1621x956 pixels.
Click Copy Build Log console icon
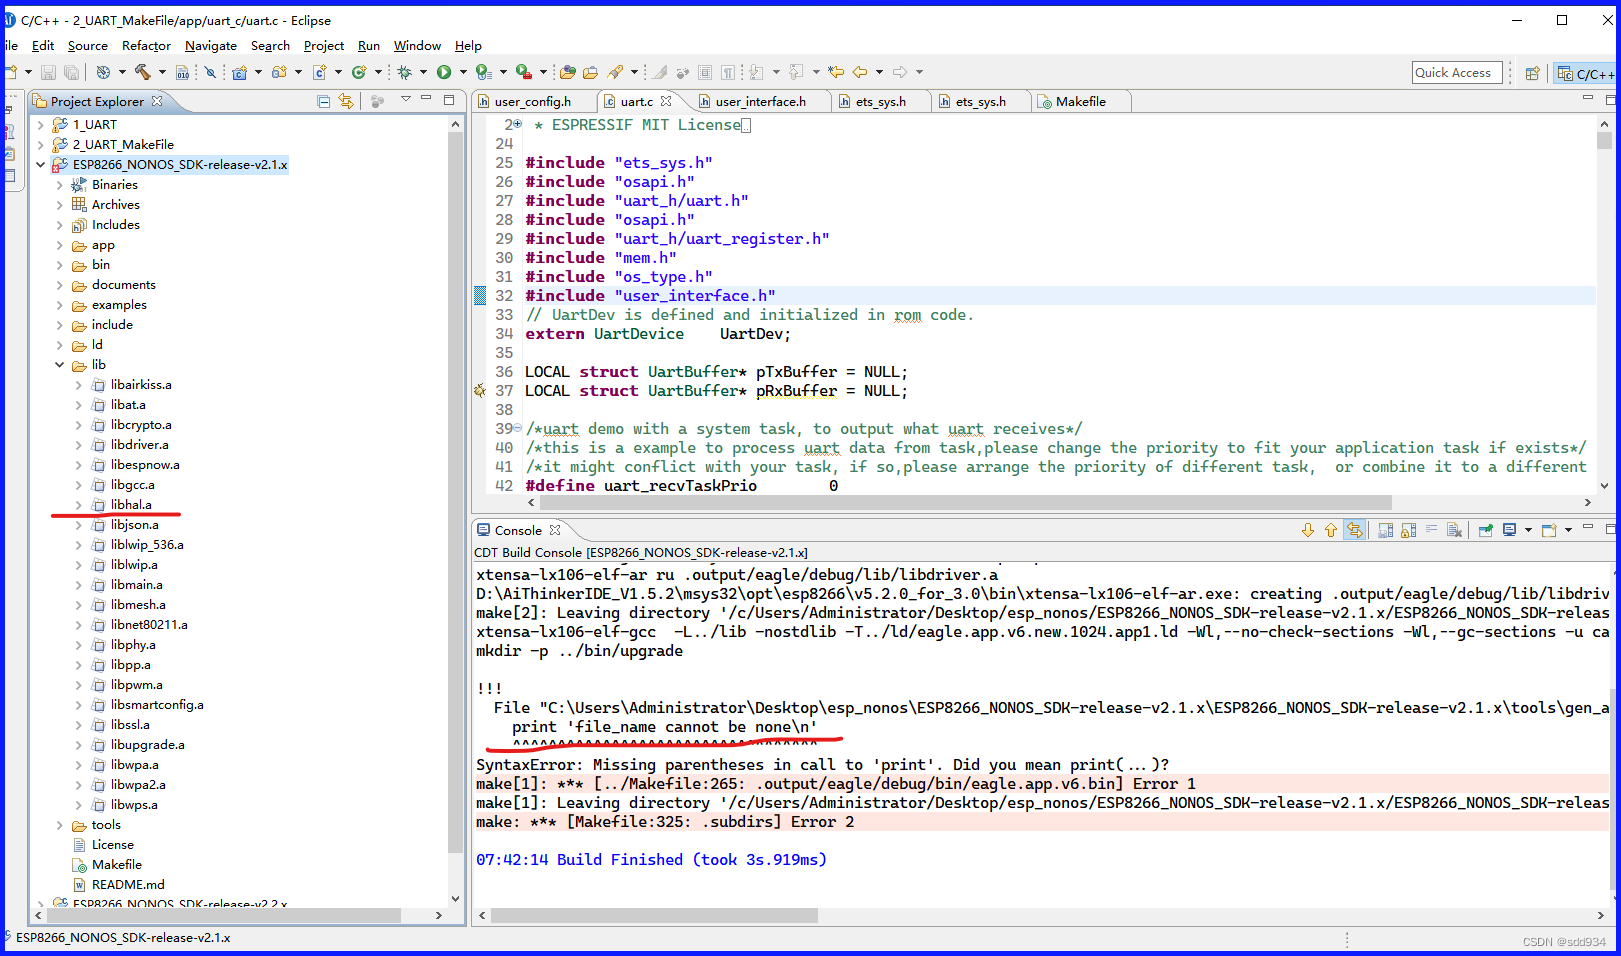pyautogui.click(x=1386, y=530)
